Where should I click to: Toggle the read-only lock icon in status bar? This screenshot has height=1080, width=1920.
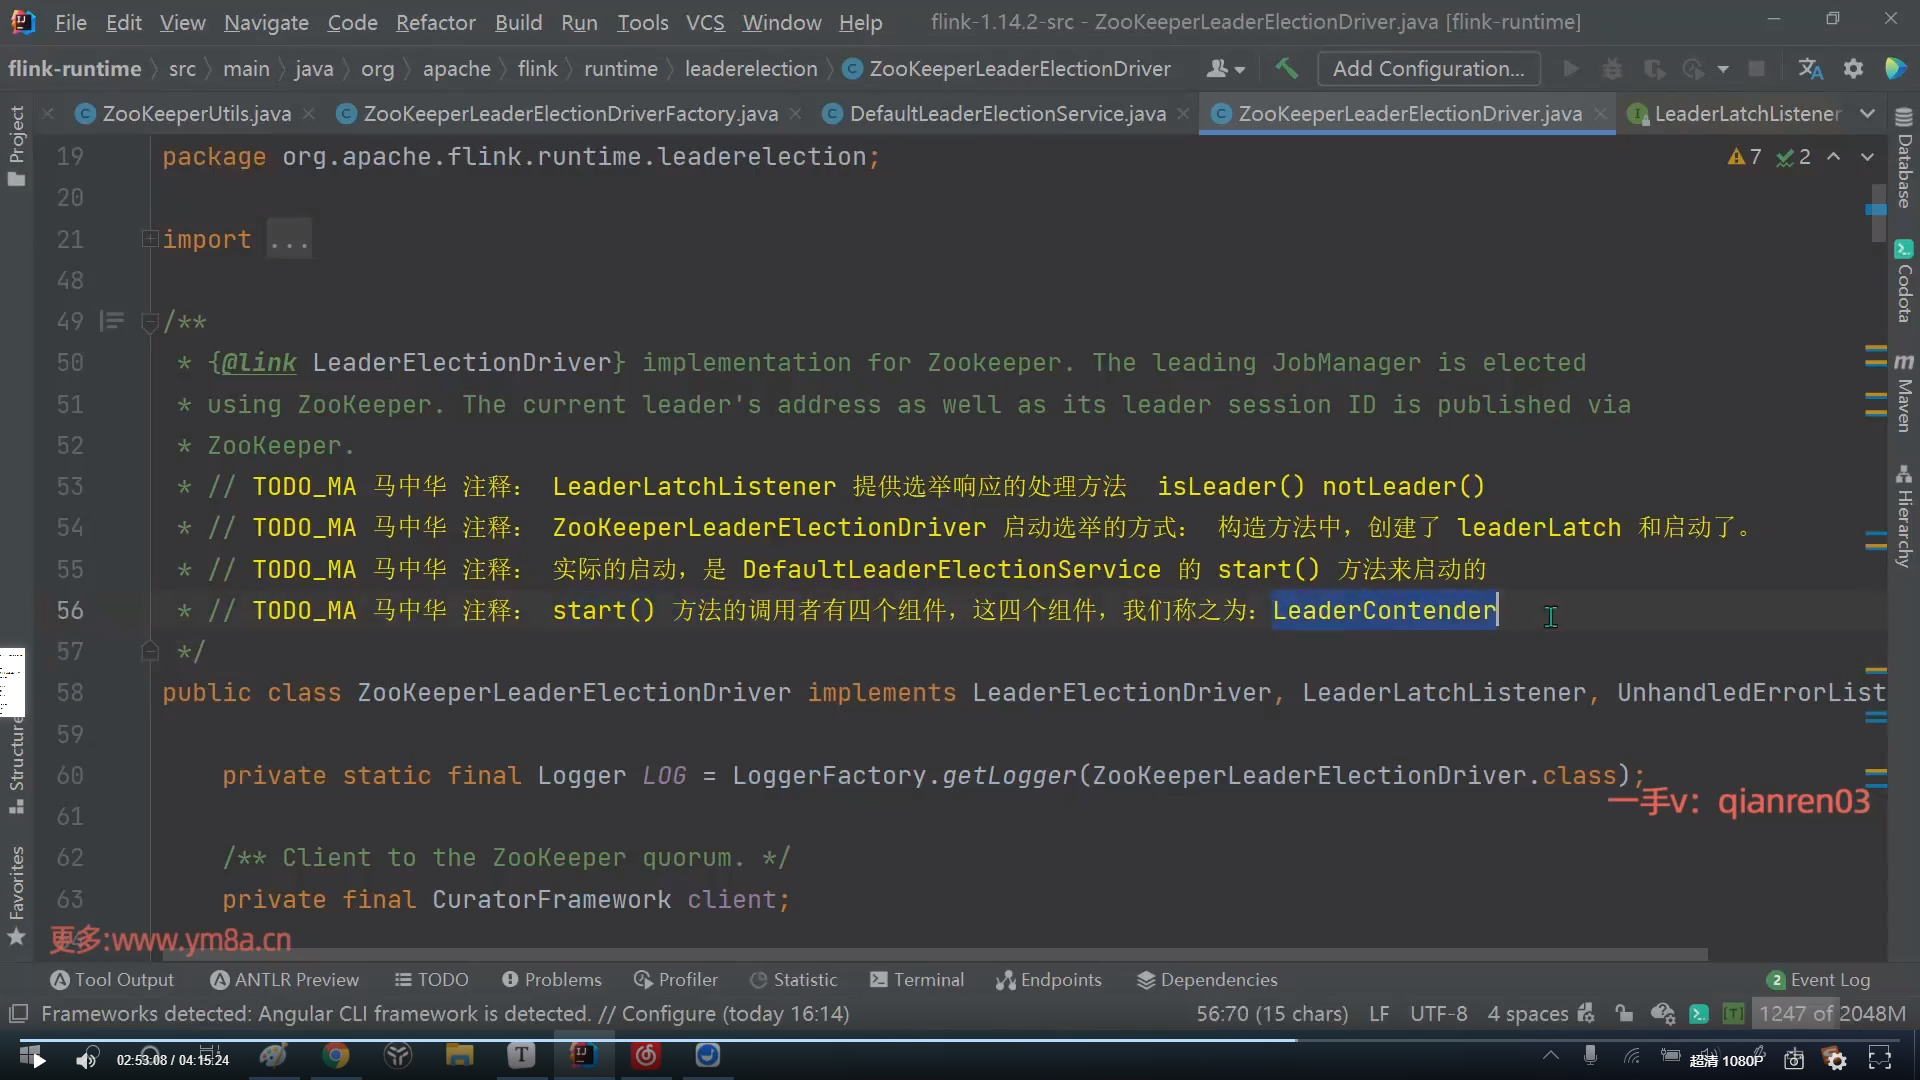pos(1624,1014)
